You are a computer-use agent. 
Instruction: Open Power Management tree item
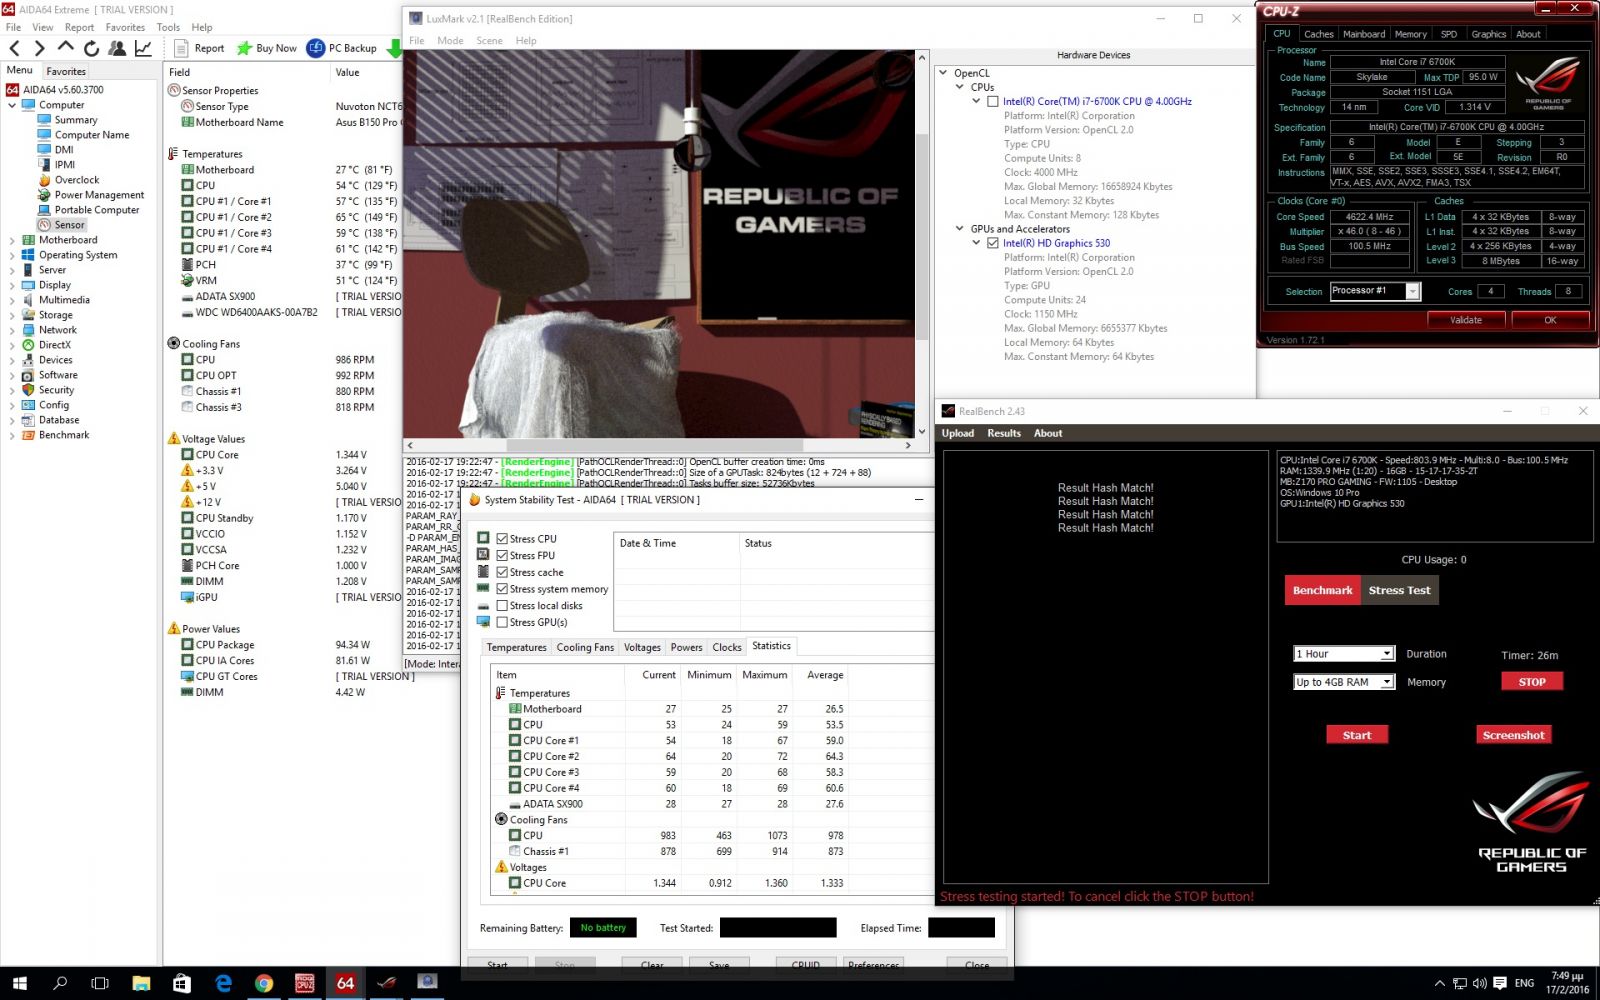click(99, 195)
